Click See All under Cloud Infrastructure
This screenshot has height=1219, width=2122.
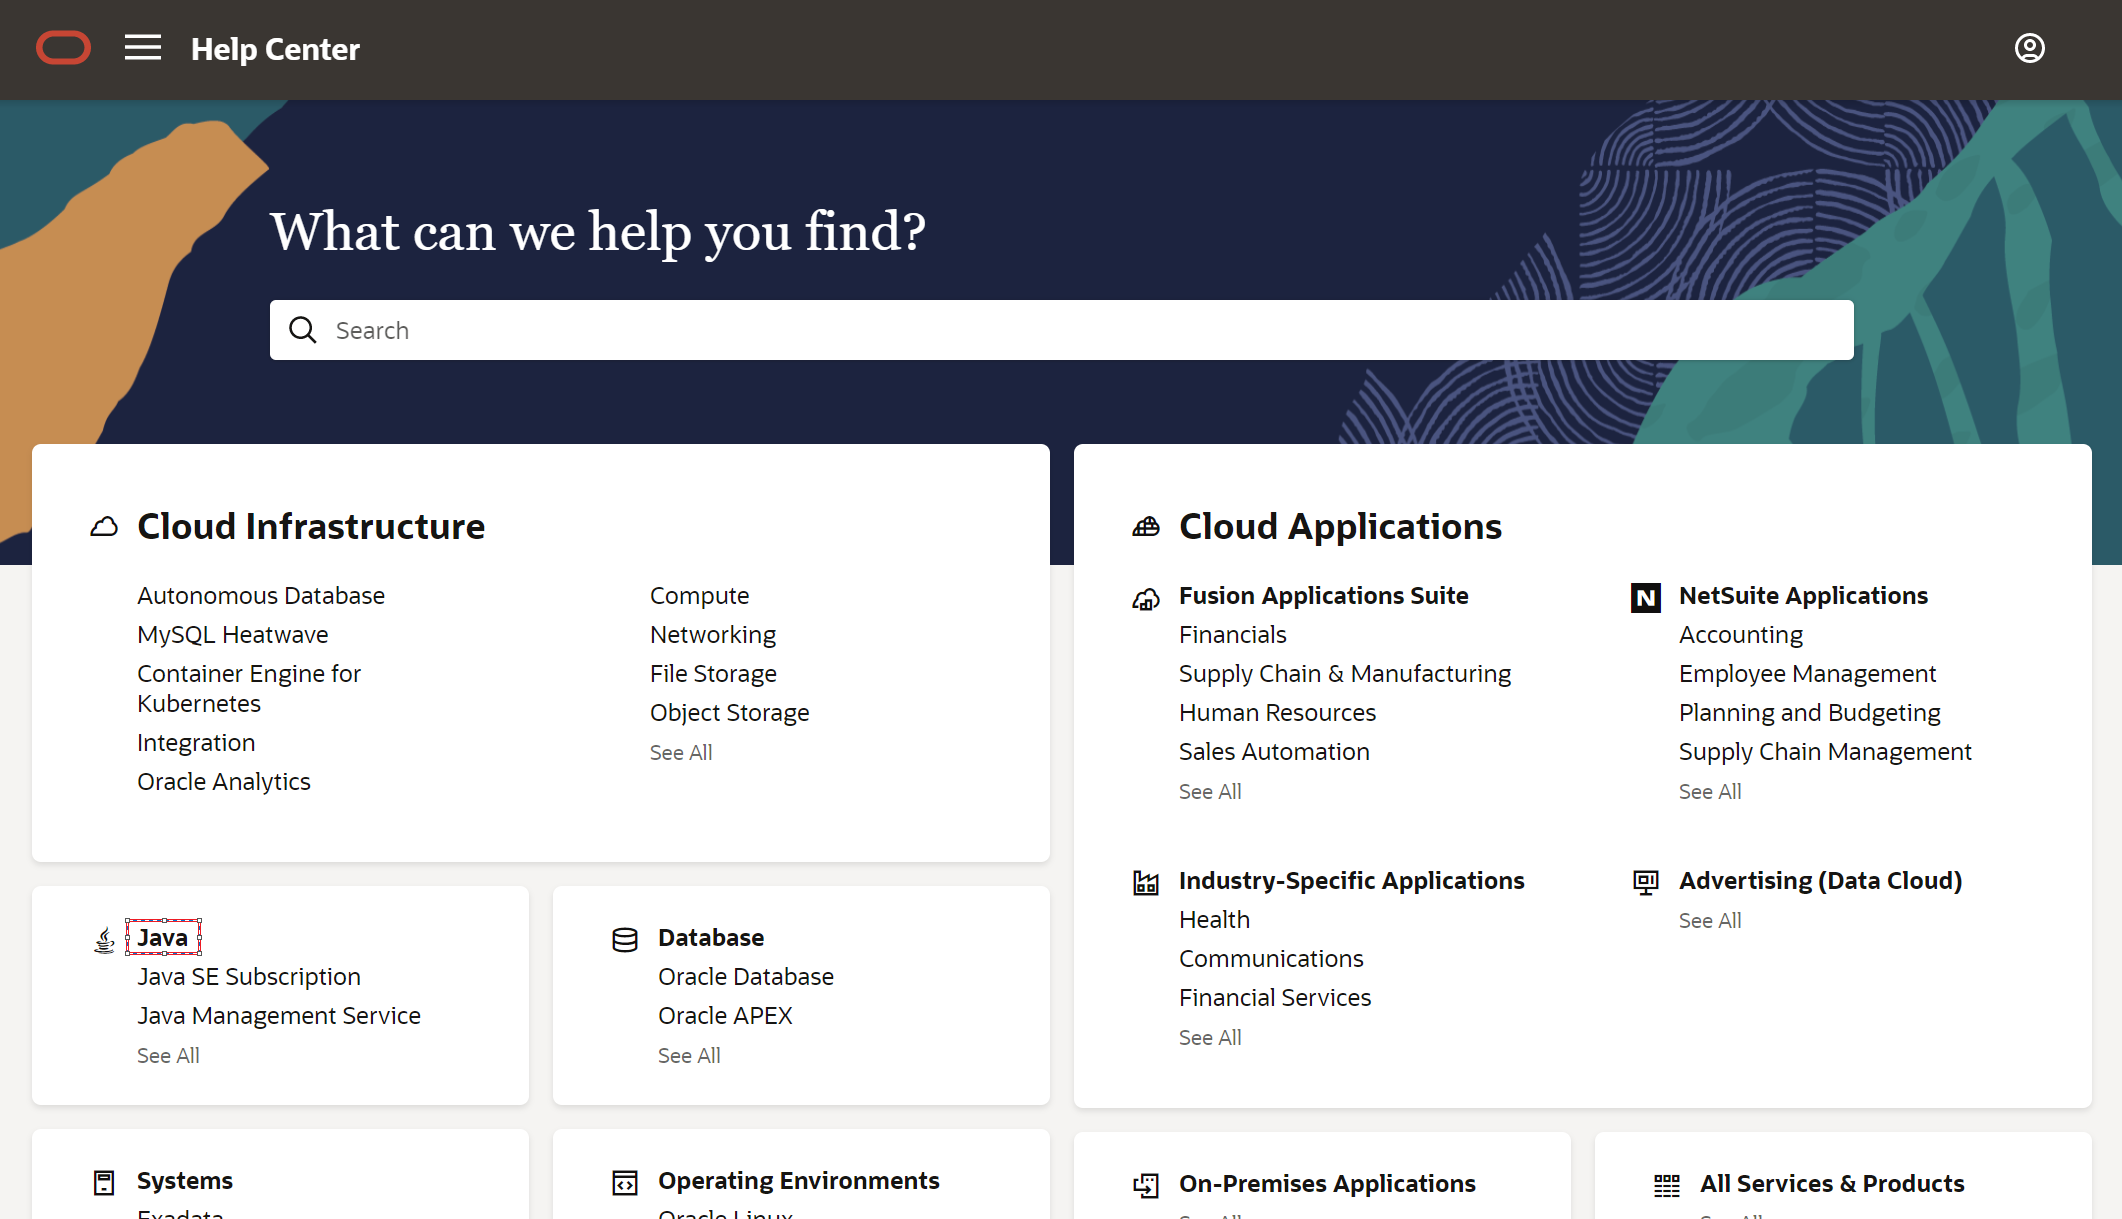pyautogui.click(x=681, y=753)
